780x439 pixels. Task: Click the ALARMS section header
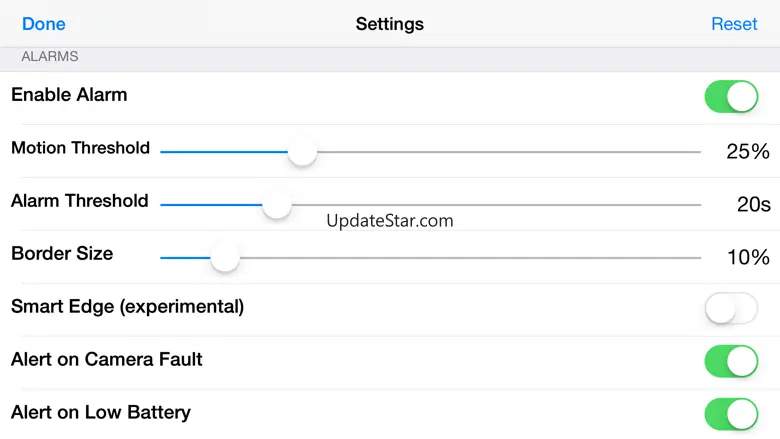pyautogui.click(x=50, y=57)
